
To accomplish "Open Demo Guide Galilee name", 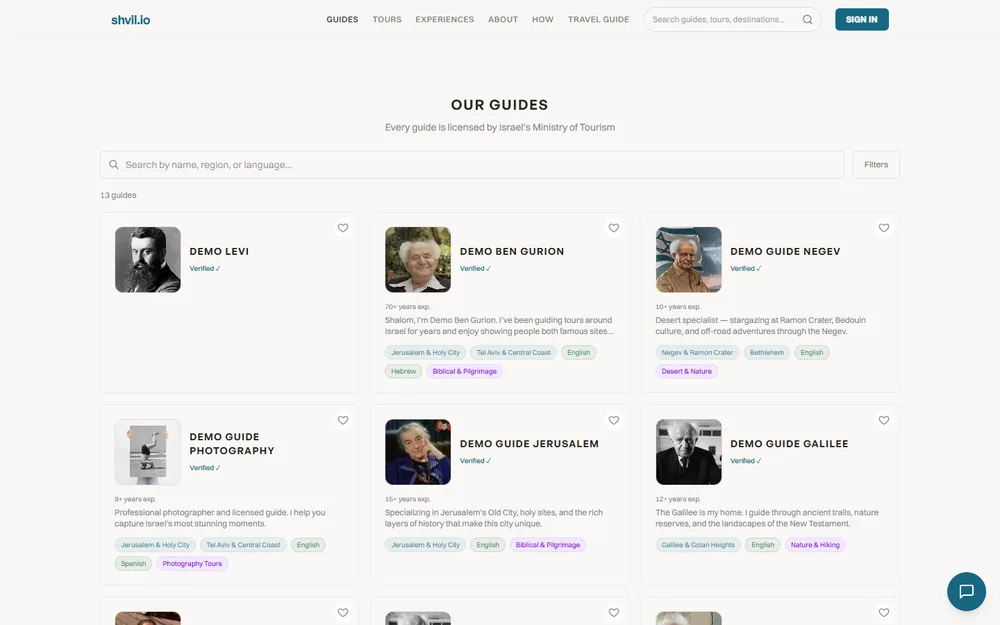I will [x=790, y=444].
